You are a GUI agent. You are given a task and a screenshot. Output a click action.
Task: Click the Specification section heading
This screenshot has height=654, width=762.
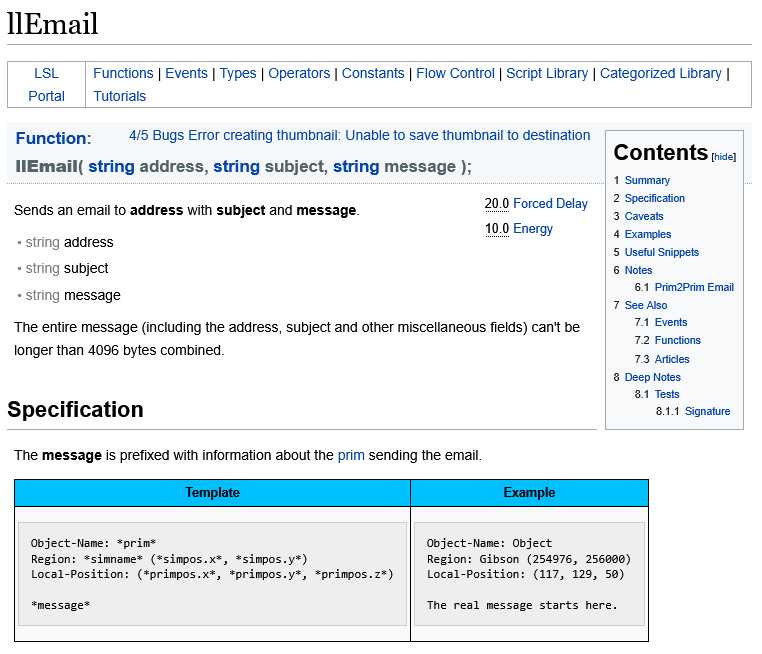(75, 410)
